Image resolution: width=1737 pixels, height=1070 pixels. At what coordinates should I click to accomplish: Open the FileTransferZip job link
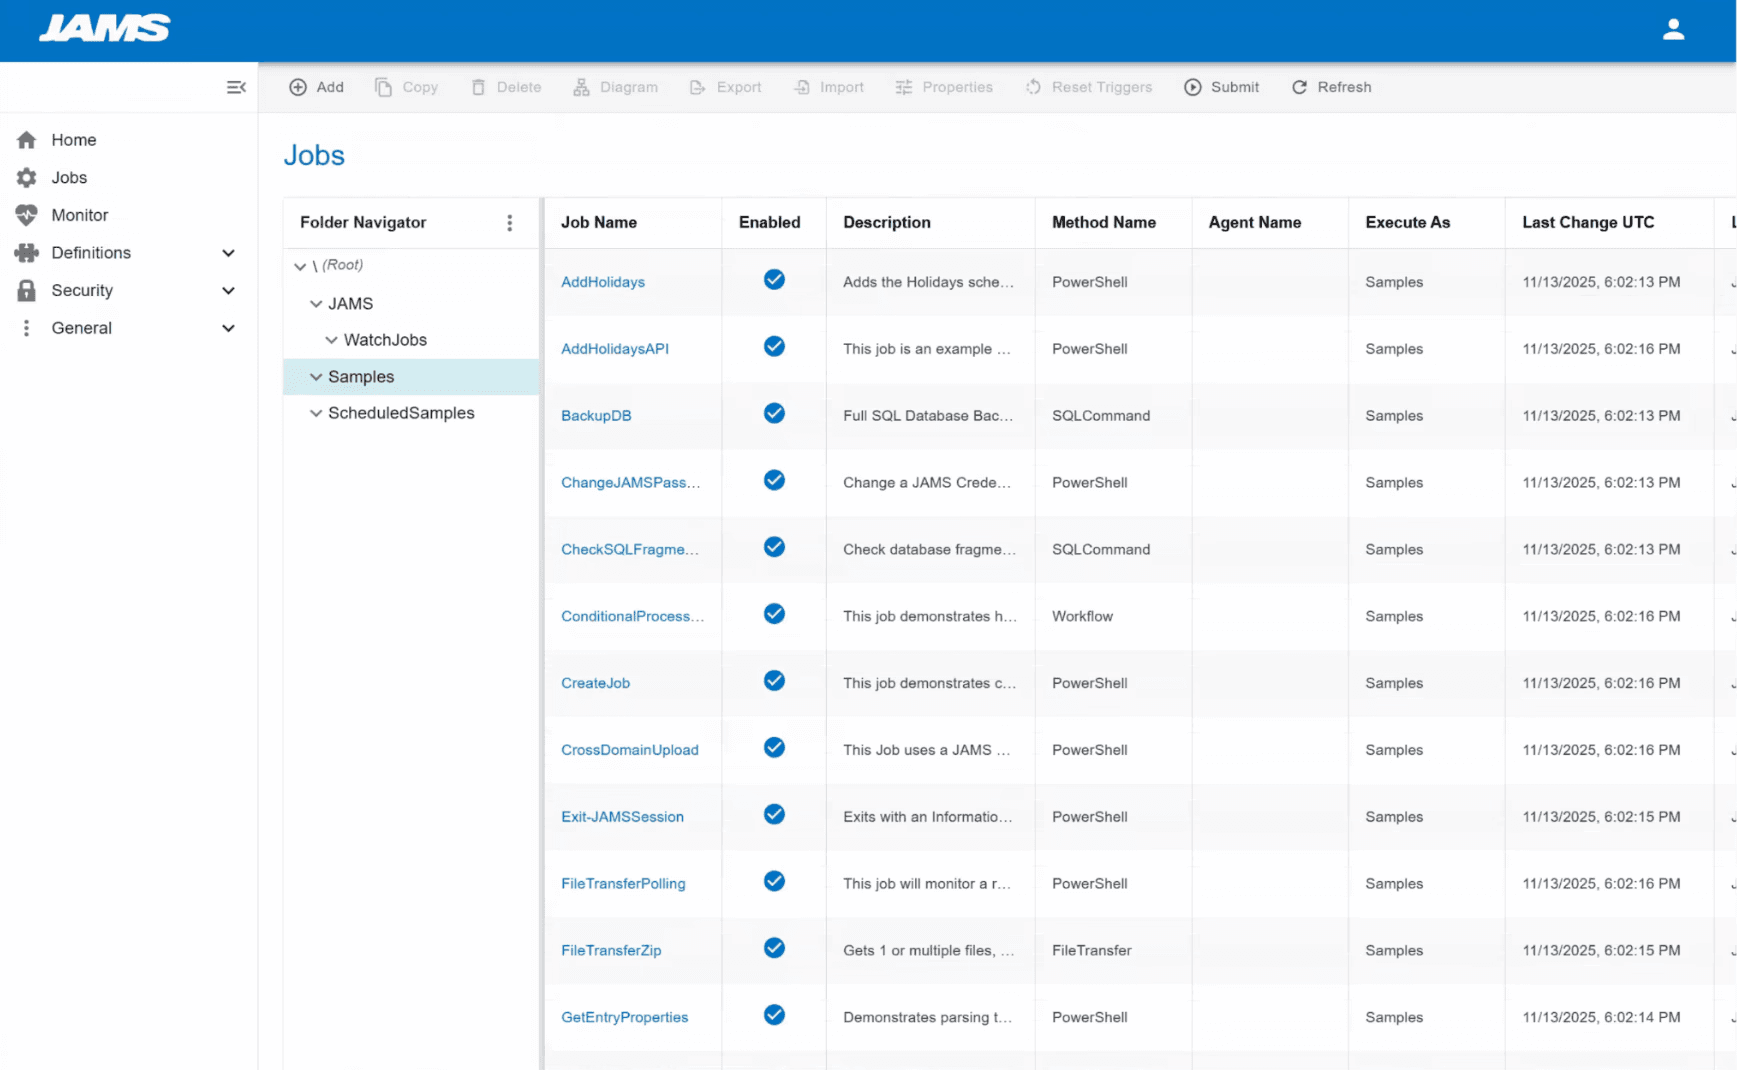click(611, 950)
